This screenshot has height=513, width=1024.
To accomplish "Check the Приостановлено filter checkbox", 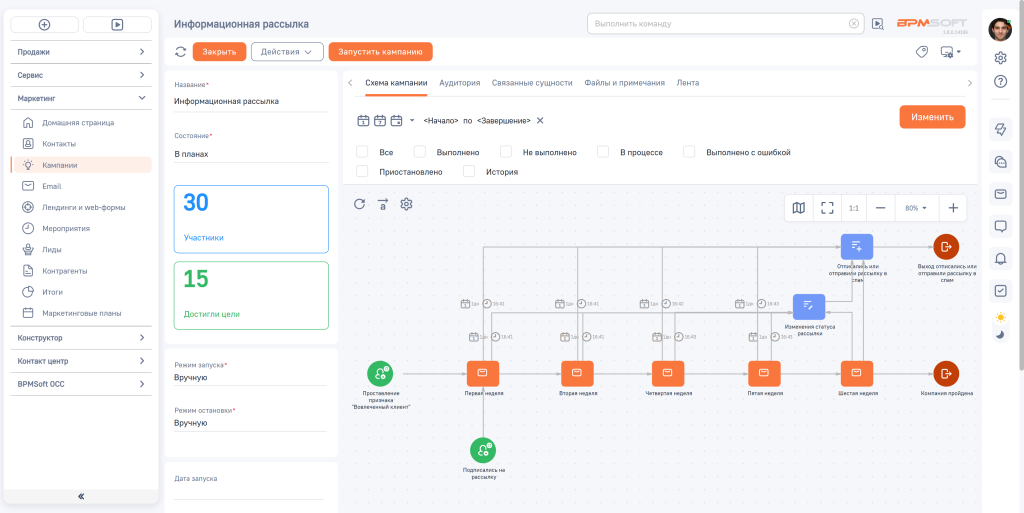I will (362, 172).
